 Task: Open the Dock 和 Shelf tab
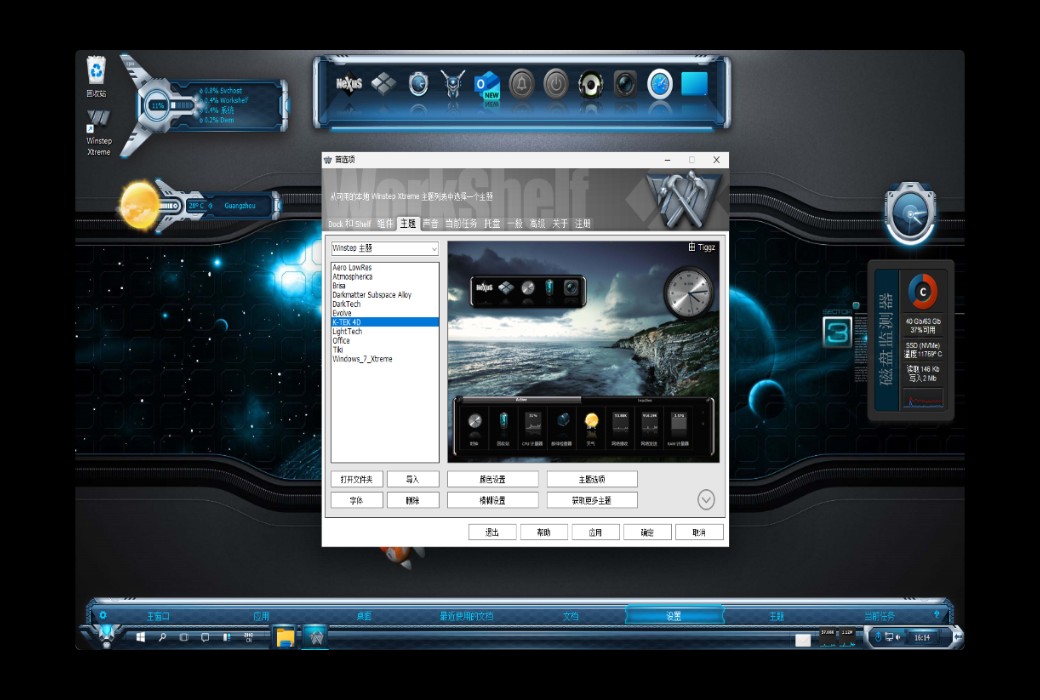352,224
